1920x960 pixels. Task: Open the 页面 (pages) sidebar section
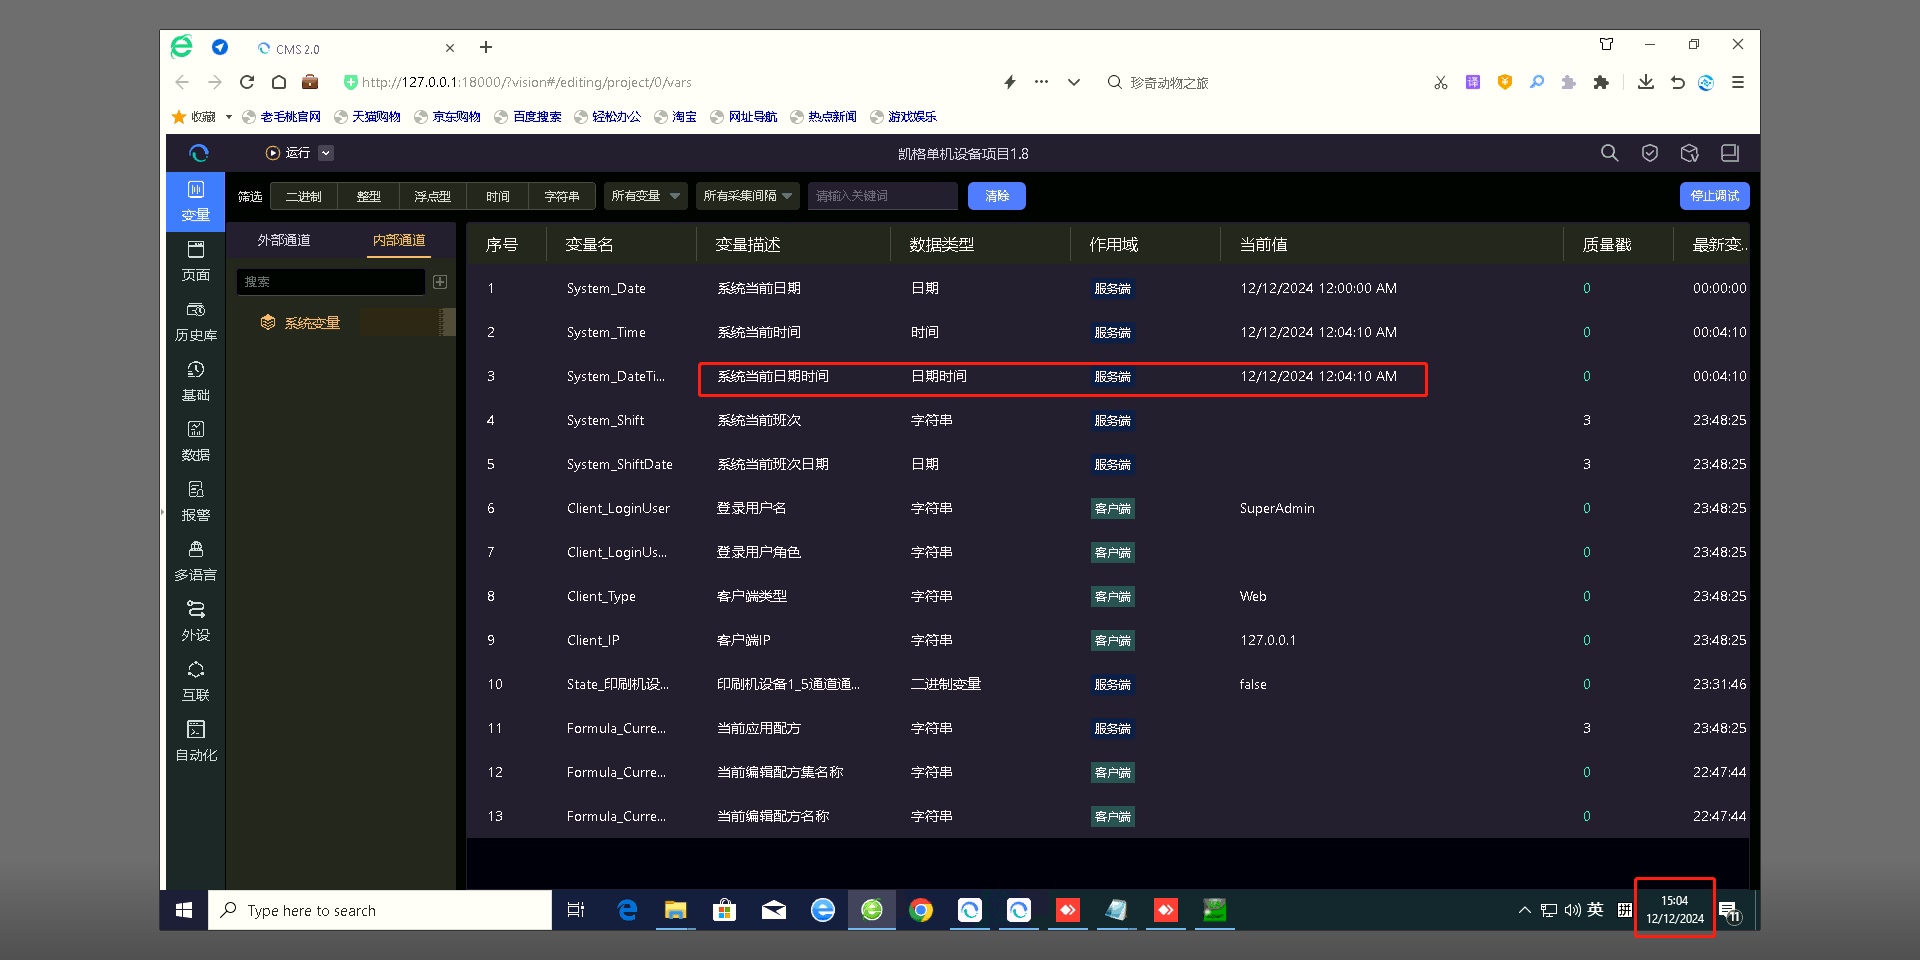(196, 261)
